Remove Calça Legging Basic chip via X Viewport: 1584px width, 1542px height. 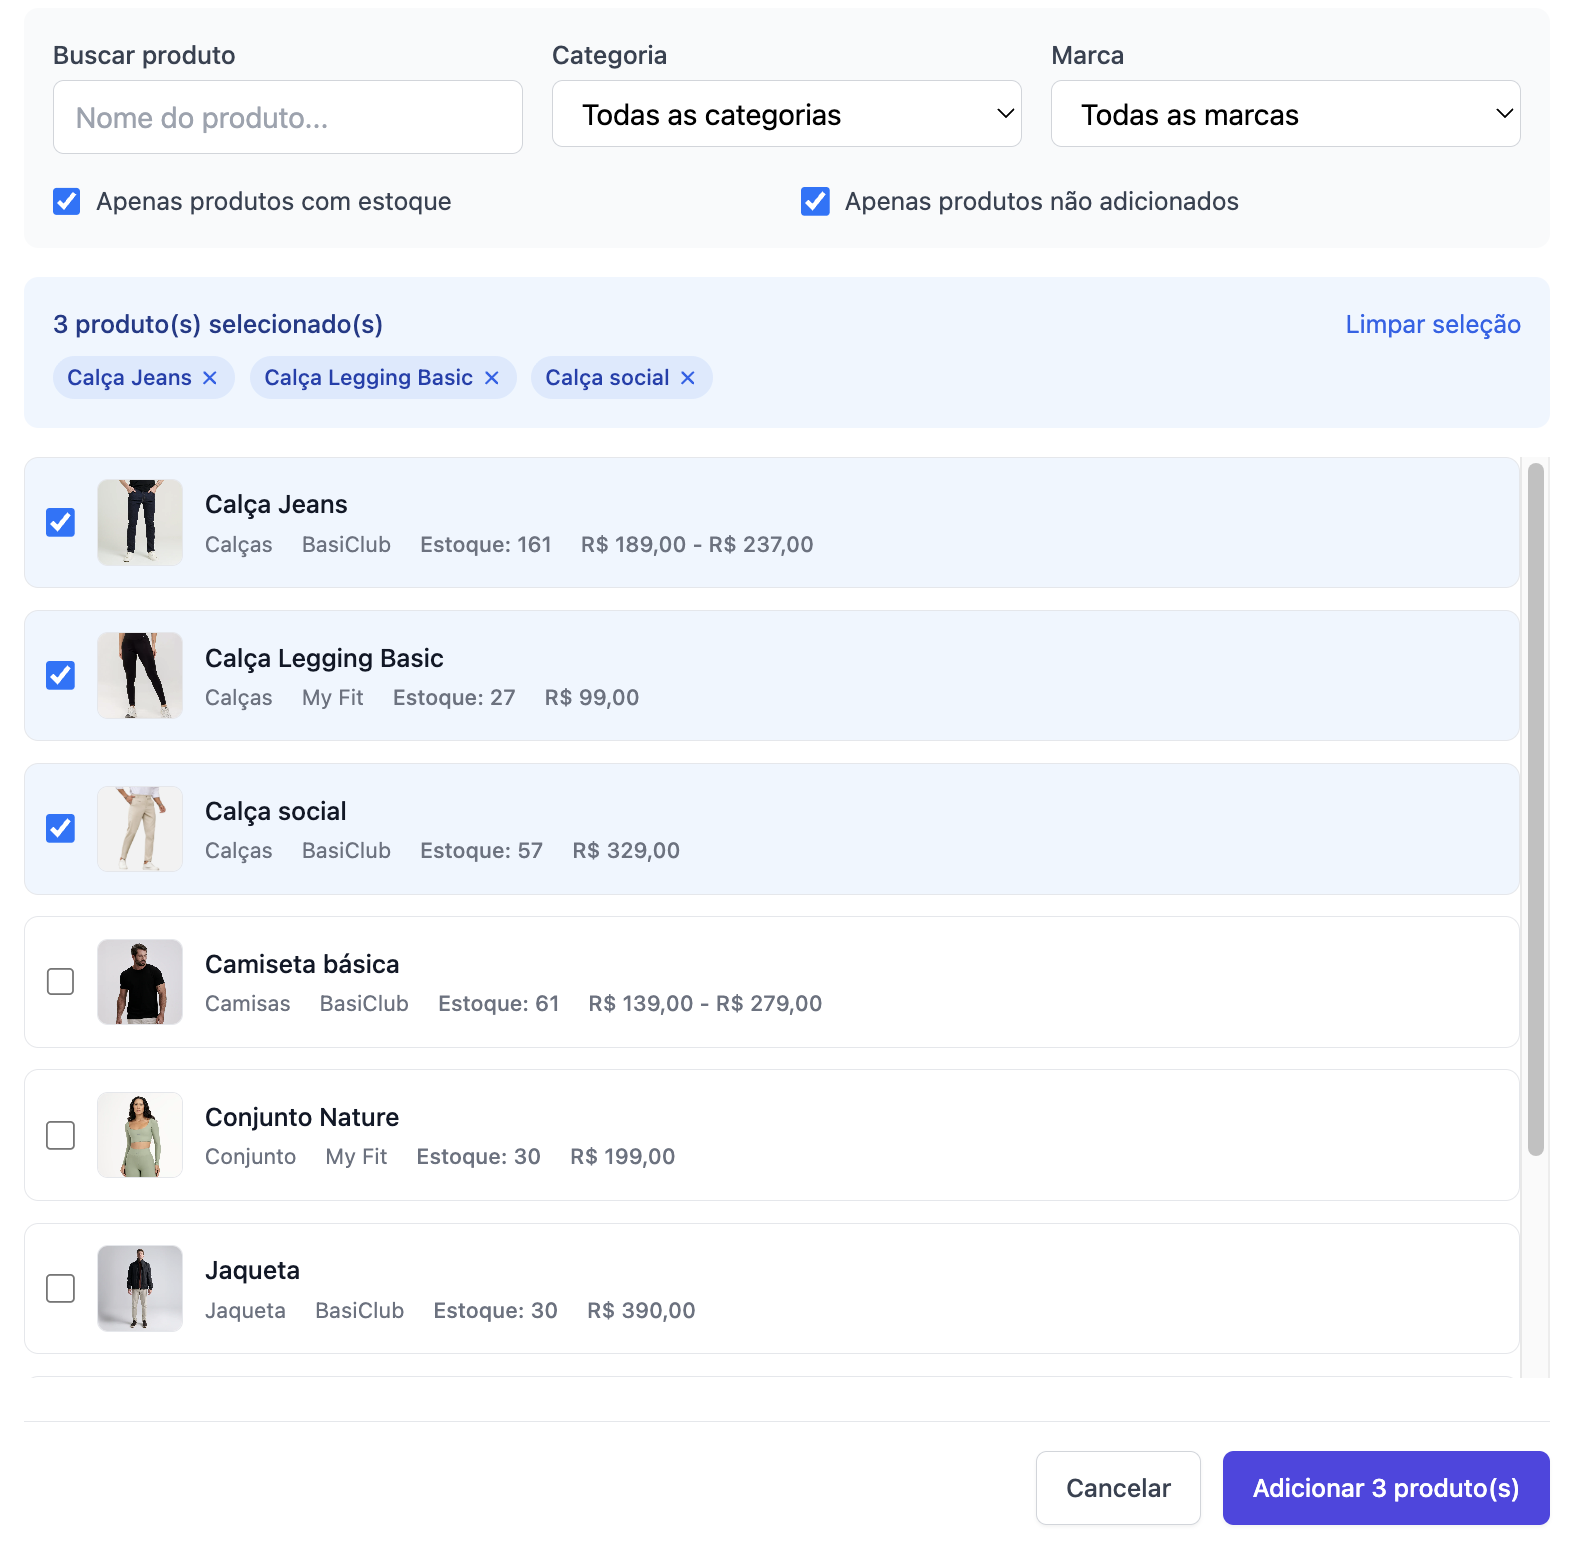click(x=491, y=378)
